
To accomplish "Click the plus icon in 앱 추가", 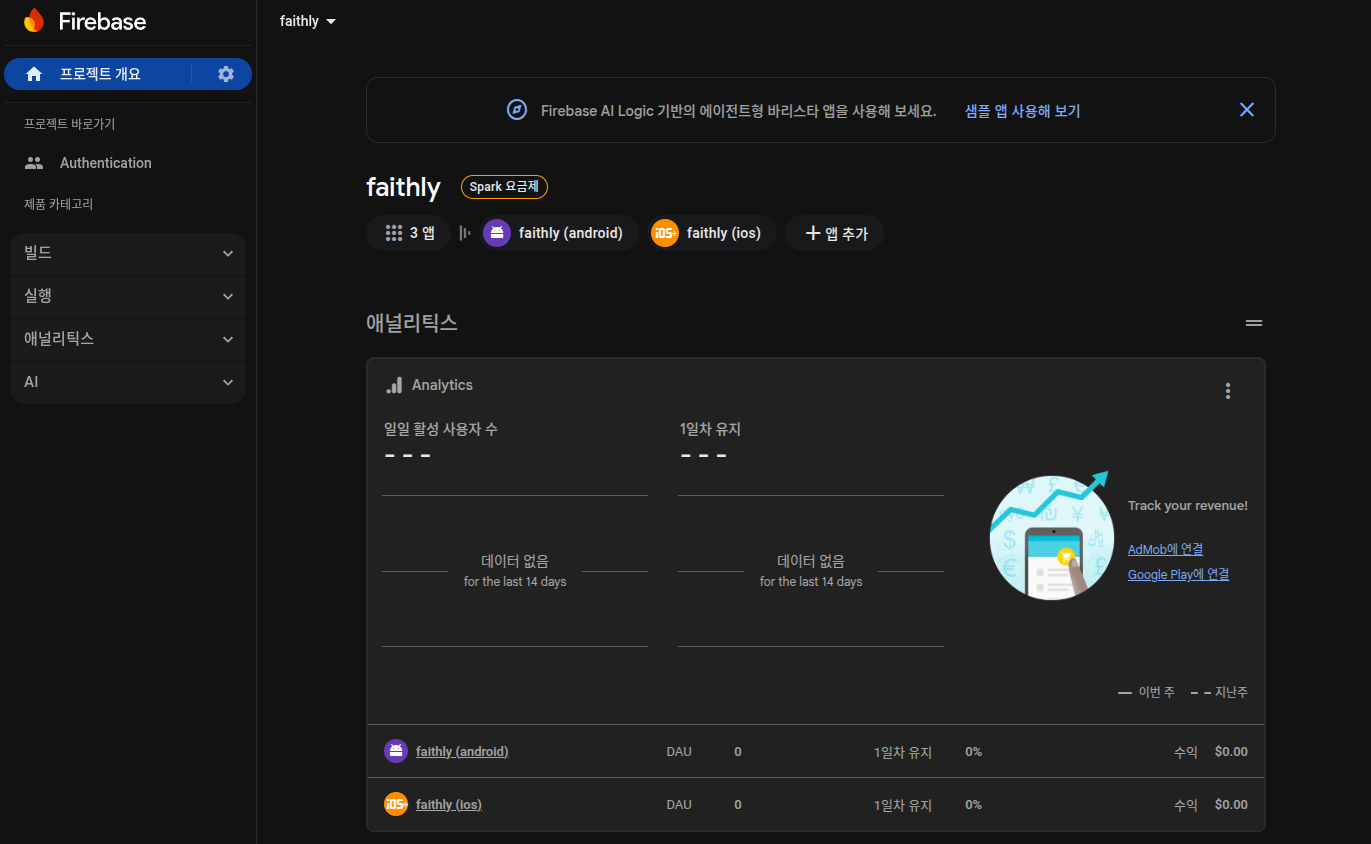I will (x=813, y=233).
